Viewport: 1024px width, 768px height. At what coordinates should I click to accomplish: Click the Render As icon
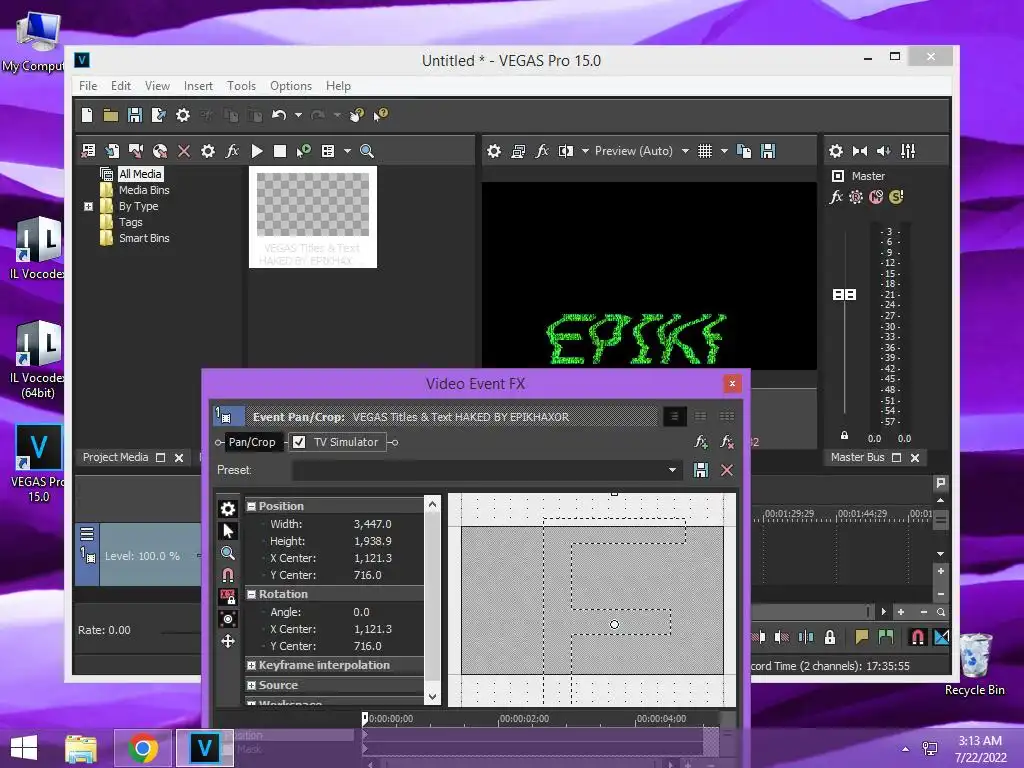pos(159,116)
